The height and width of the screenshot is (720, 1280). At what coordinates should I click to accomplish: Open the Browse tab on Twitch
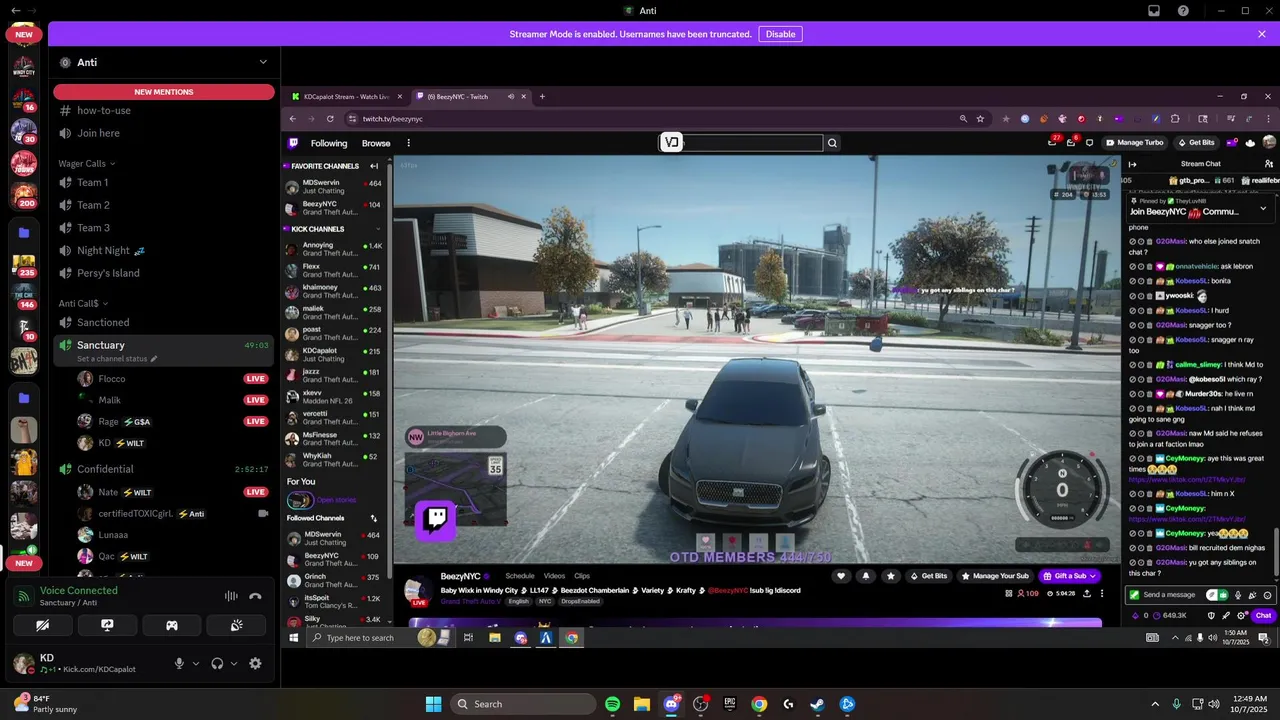pos(376,143)
